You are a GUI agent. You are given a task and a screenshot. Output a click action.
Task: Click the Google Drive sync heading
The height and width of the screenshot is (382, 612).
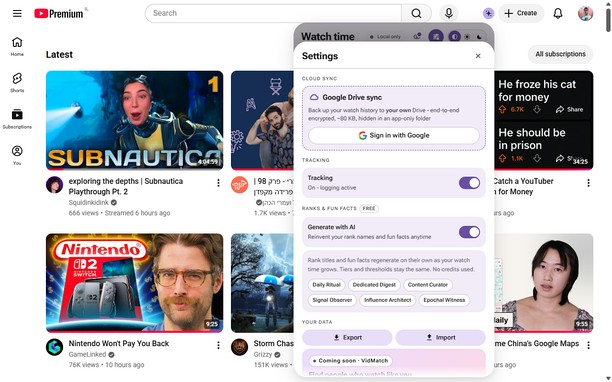pos(352,98)
